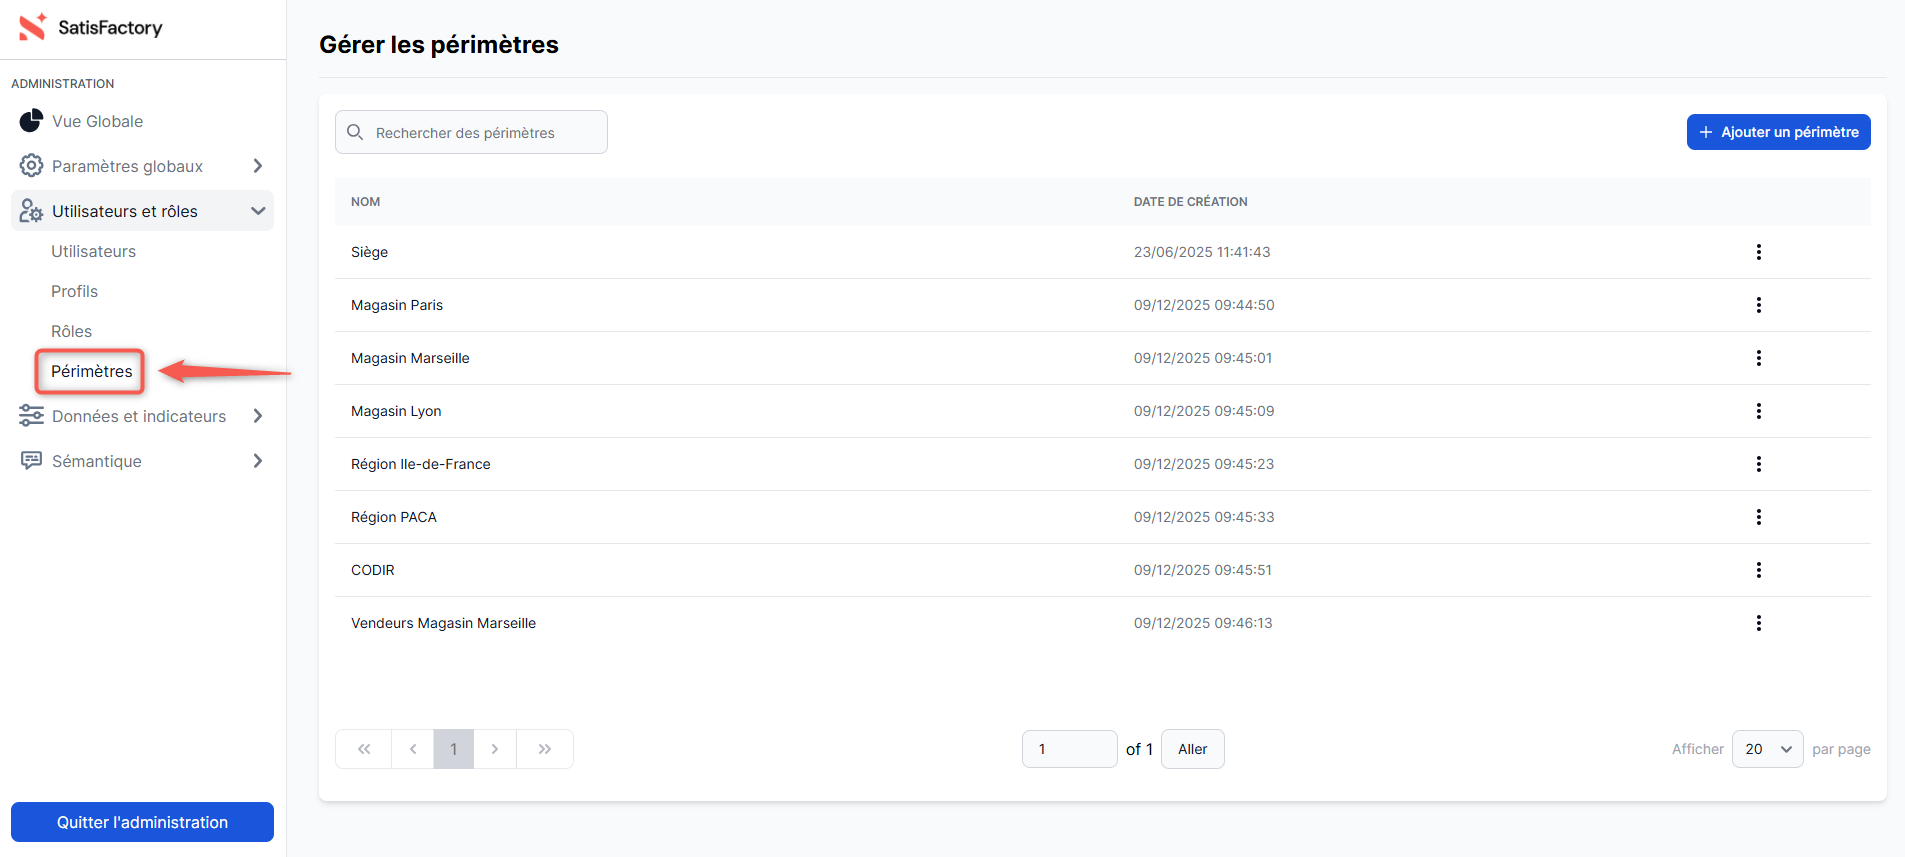
Task: Expand the Données et indicateurs section
Action: pyautogui.click(x=257, y=416)
